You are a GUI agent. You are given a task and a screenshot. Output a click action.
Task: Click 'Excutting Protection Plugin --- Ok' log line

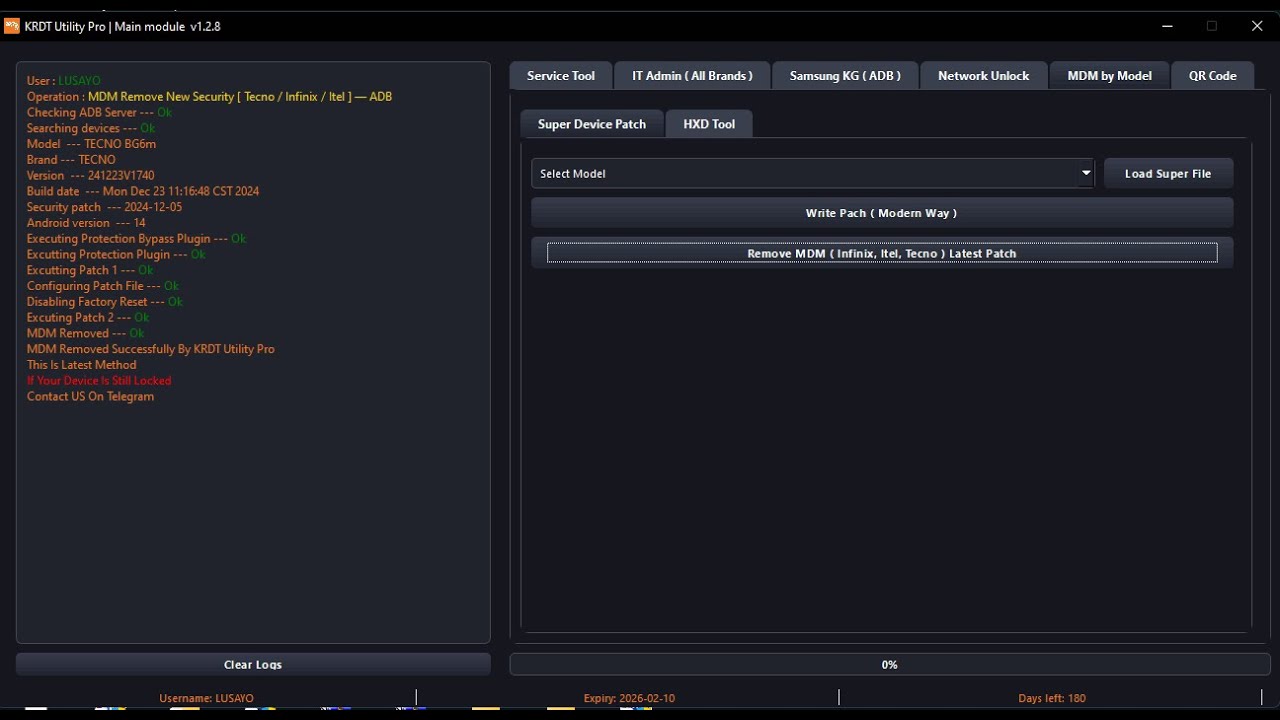[116, 255]
